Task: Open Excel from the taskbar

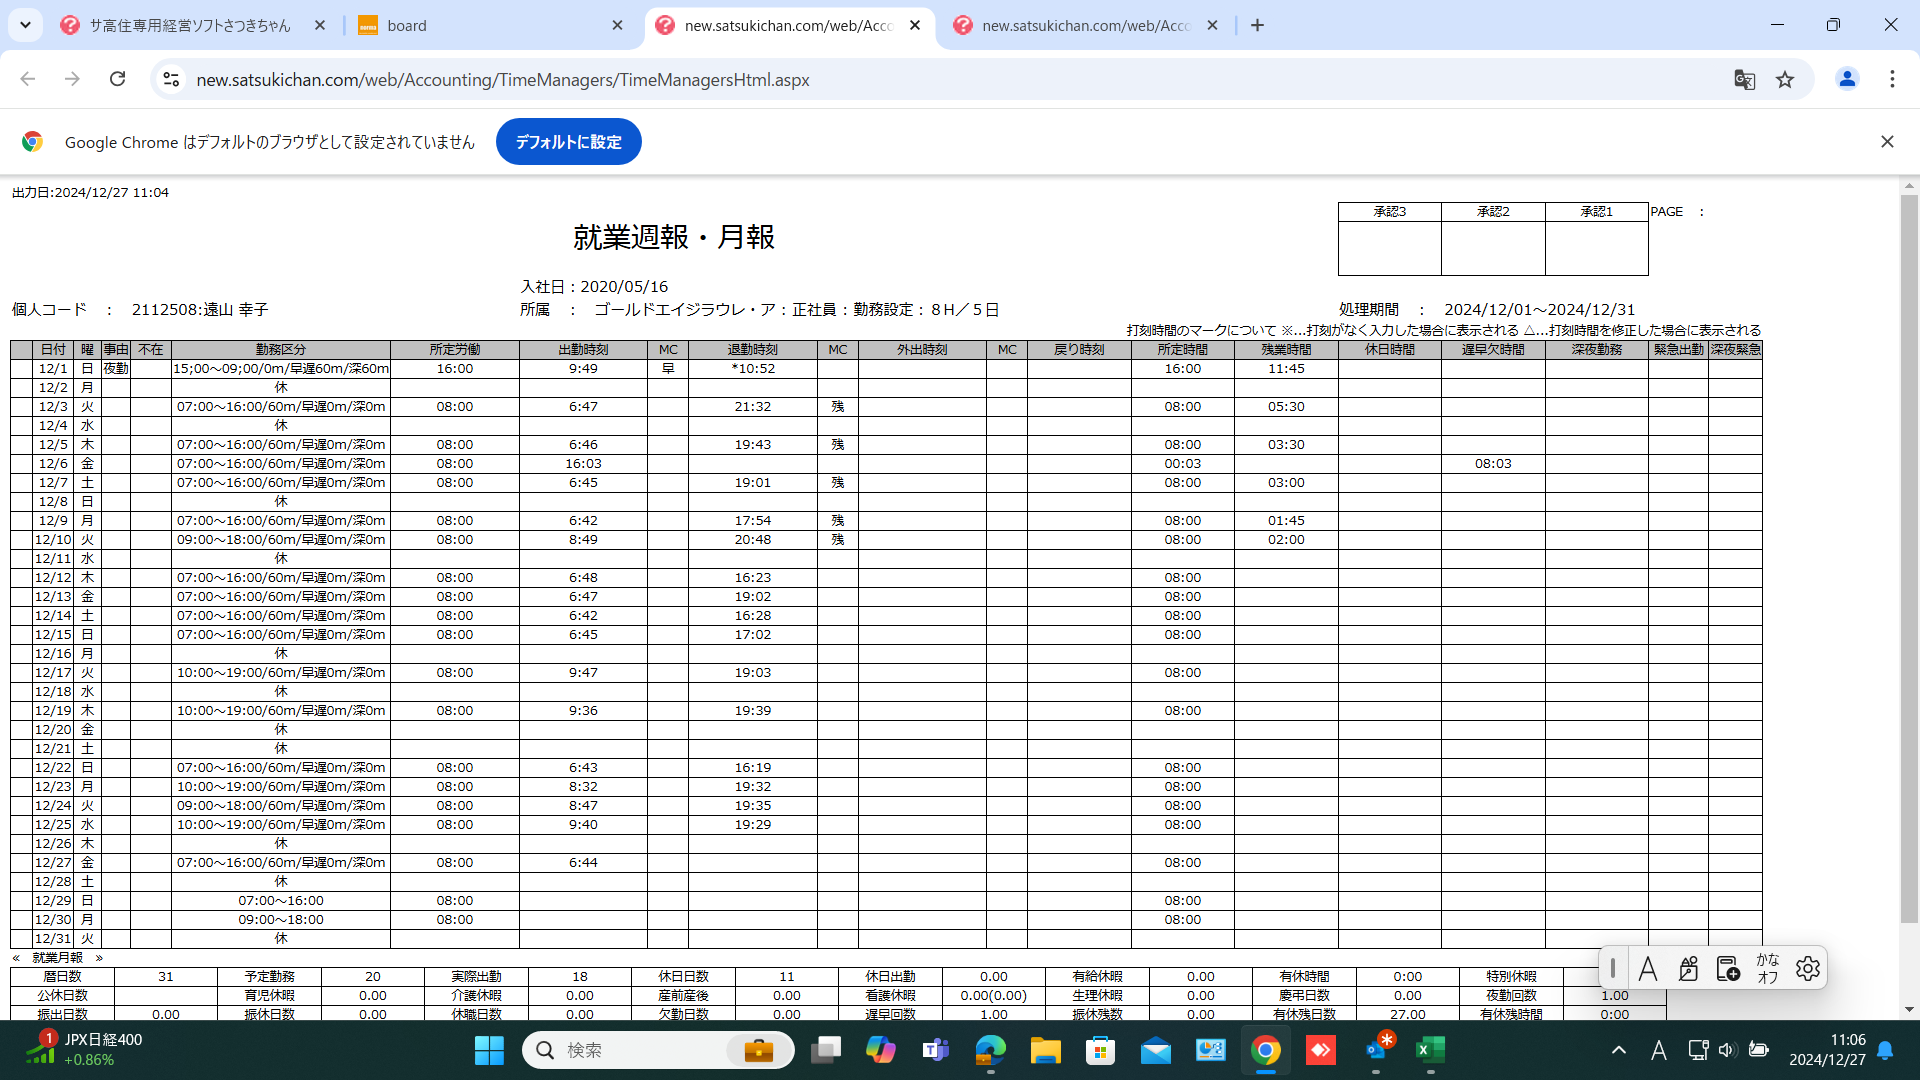Action: (x=1430, y=1050)
